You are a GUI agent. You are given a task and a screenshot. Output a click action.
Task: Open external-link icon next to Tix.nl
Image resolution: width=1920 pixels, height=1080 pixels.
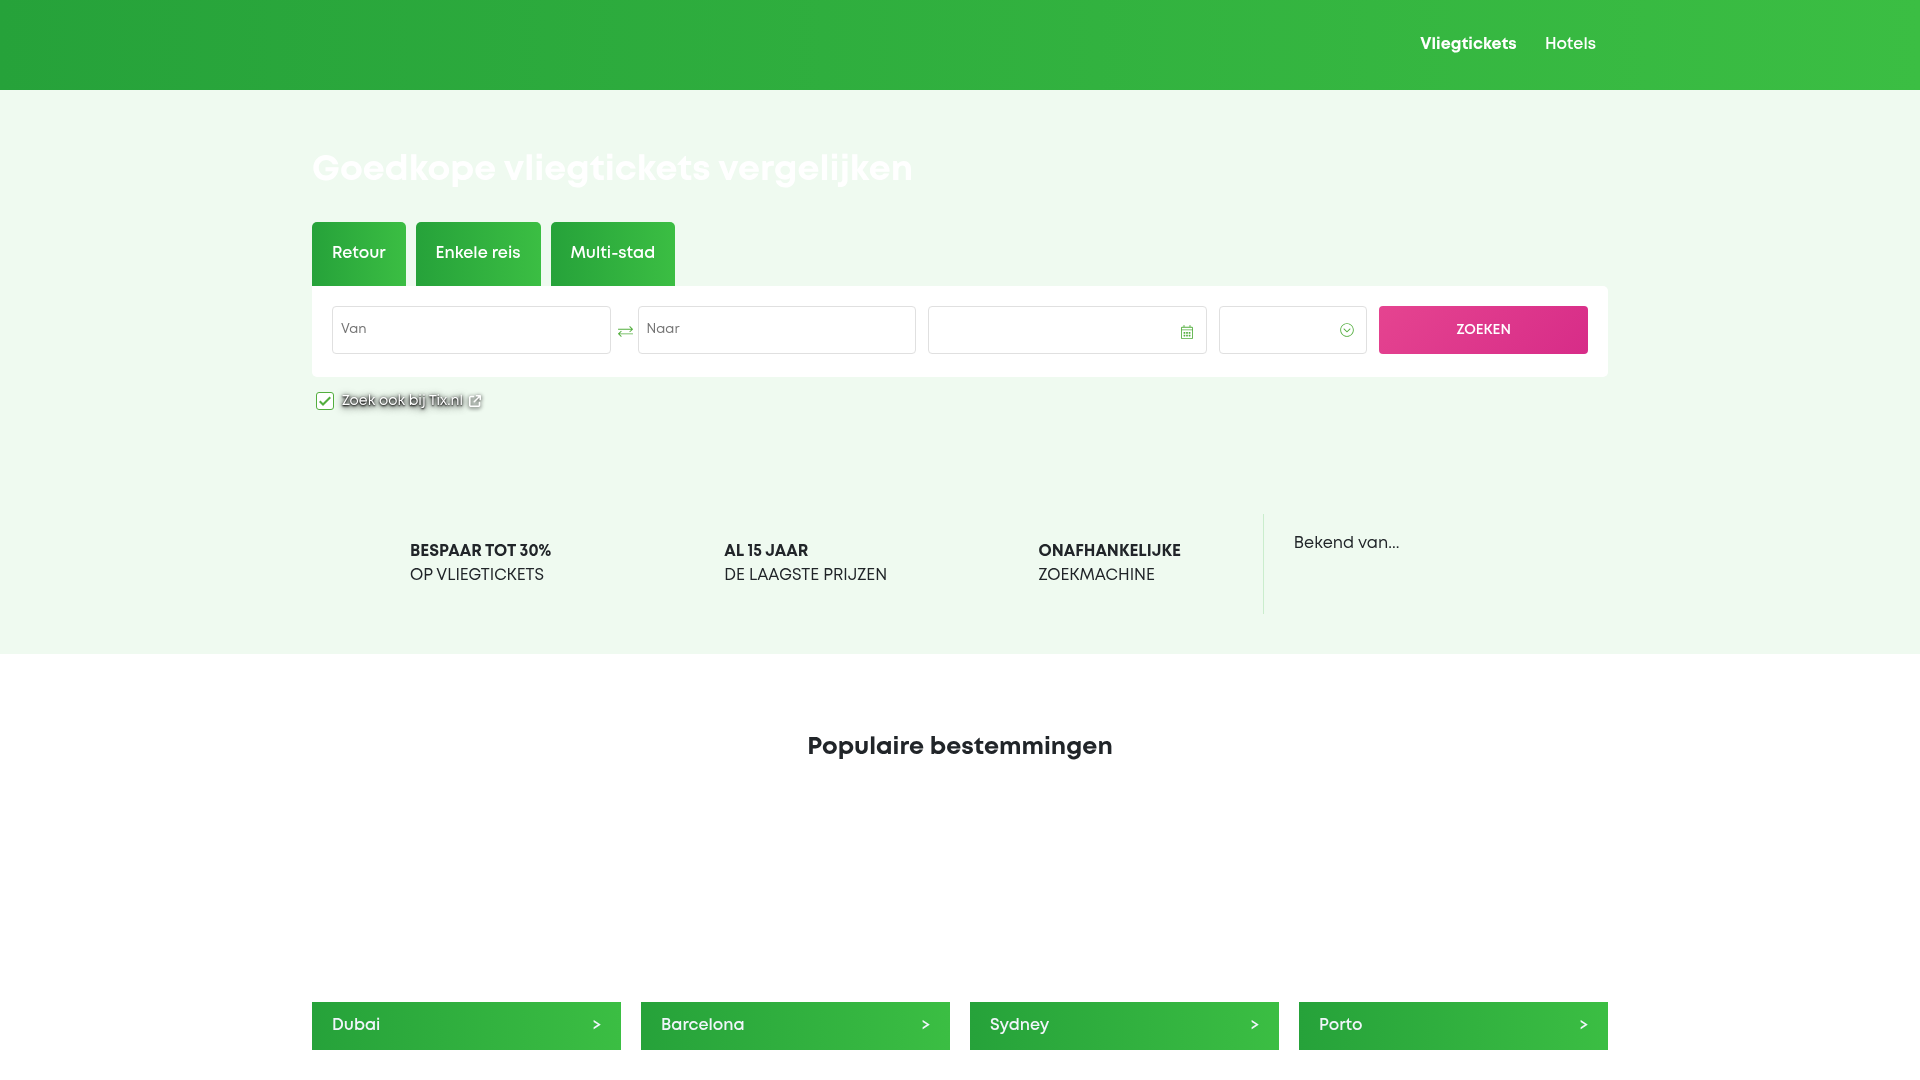point(475,401)
